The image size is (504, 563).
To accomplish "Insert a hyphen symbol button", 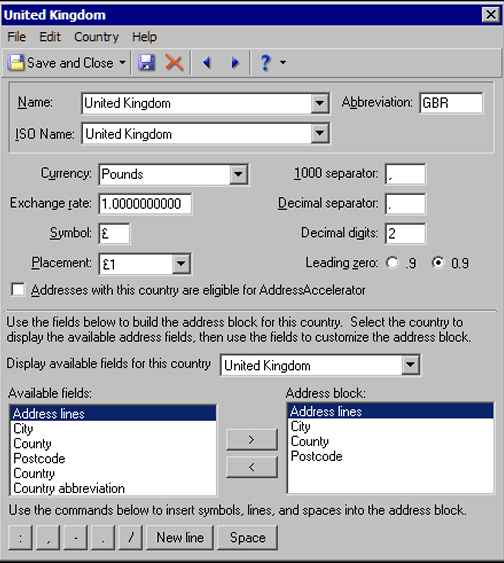I will [75, 538].
